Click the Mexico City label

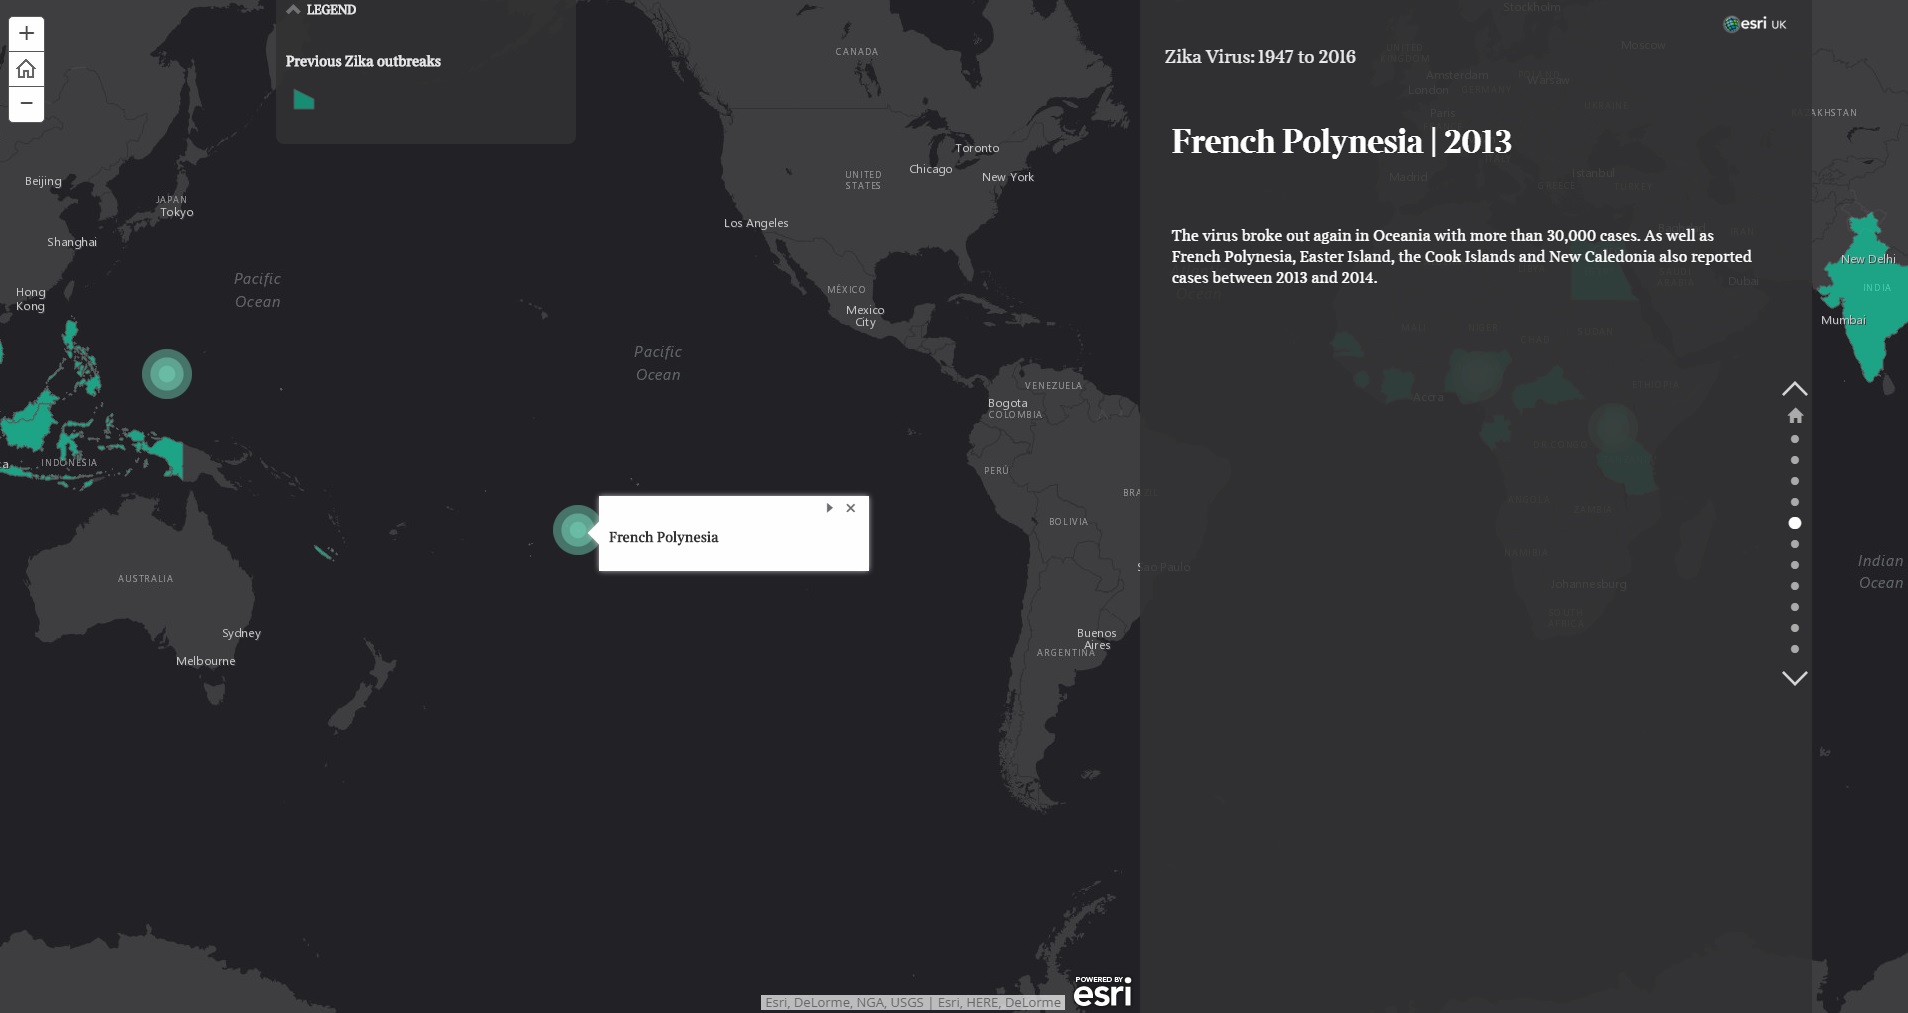tap(865, 316)
